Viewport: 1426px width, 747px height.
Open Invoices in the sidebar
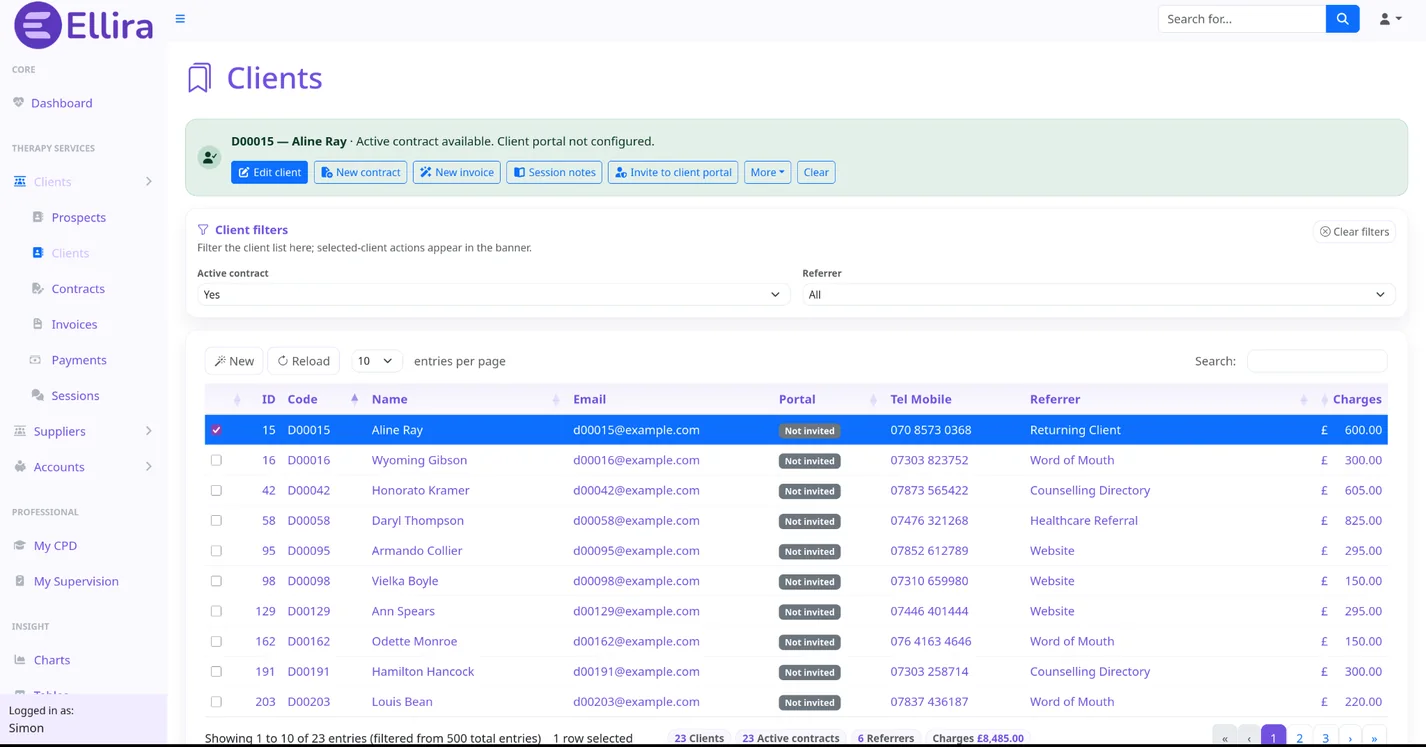tap(74, 324)
